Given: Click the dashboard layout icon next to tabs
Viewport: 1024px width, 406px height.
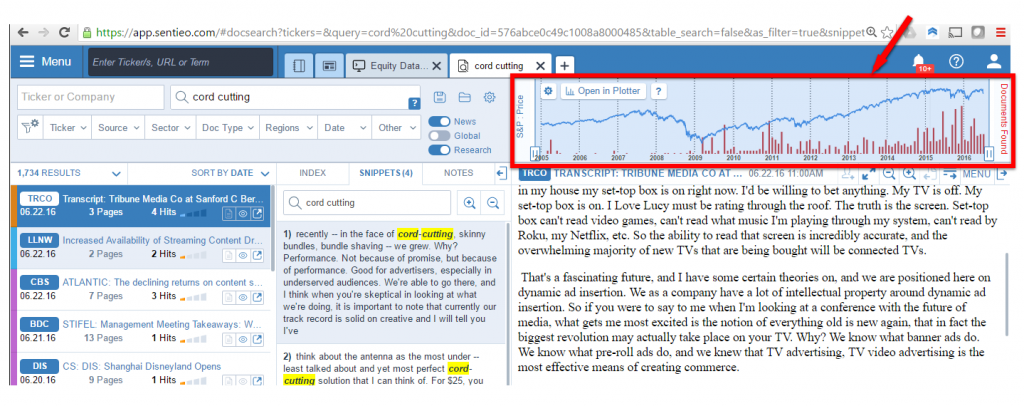Looking at the screenshot, I should [x=329, y=65].
